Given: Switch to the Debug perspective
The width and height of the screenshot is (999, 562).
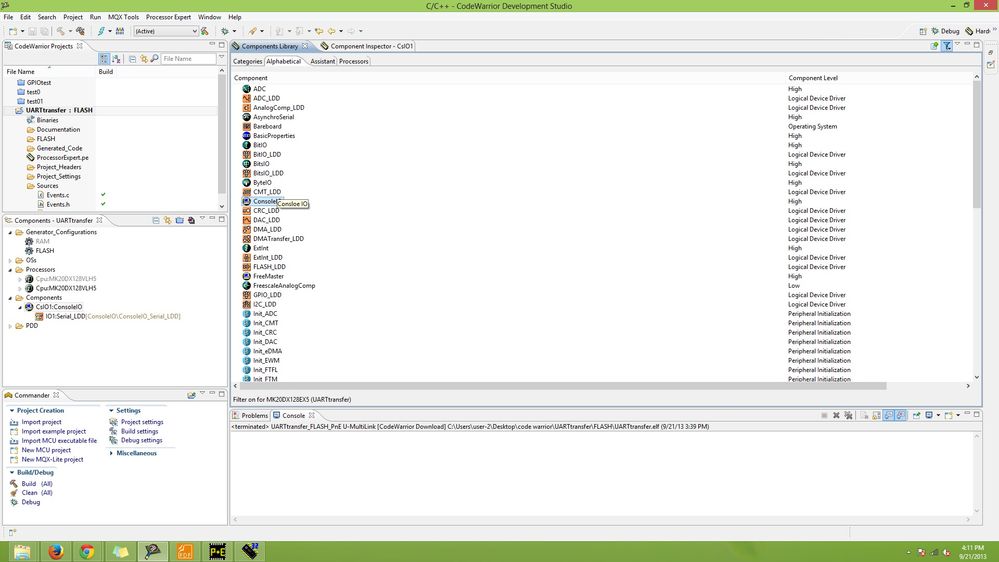Looking at the screenshot, I should (x=945, y=31).
